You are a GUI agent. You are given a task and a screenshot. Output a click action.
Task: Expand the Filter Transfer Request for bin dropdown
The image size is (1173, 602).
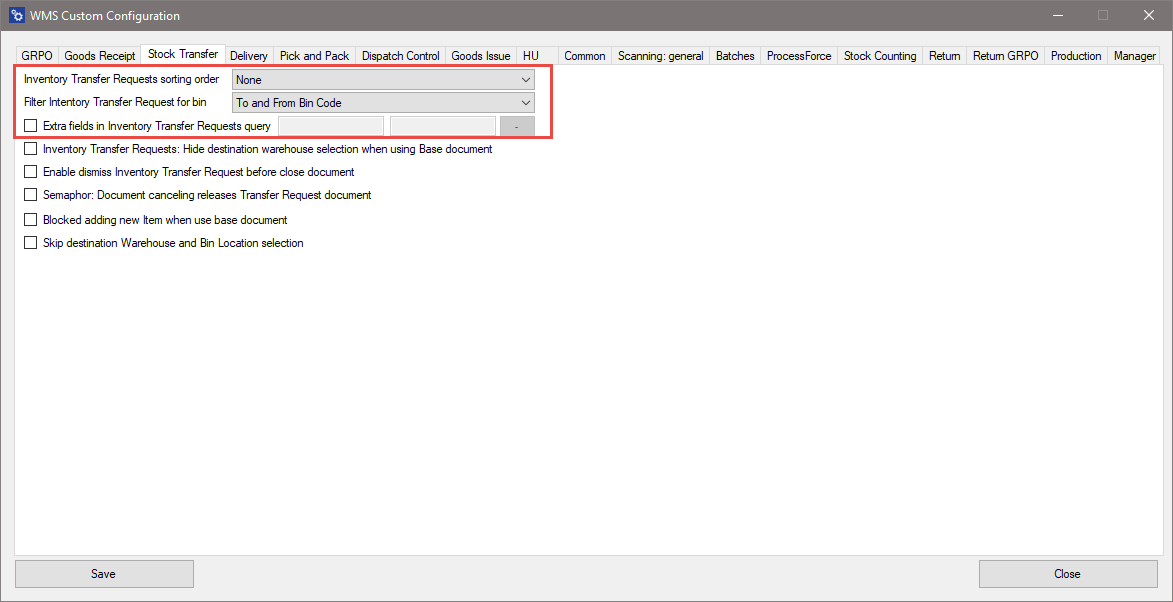[383, 103]
